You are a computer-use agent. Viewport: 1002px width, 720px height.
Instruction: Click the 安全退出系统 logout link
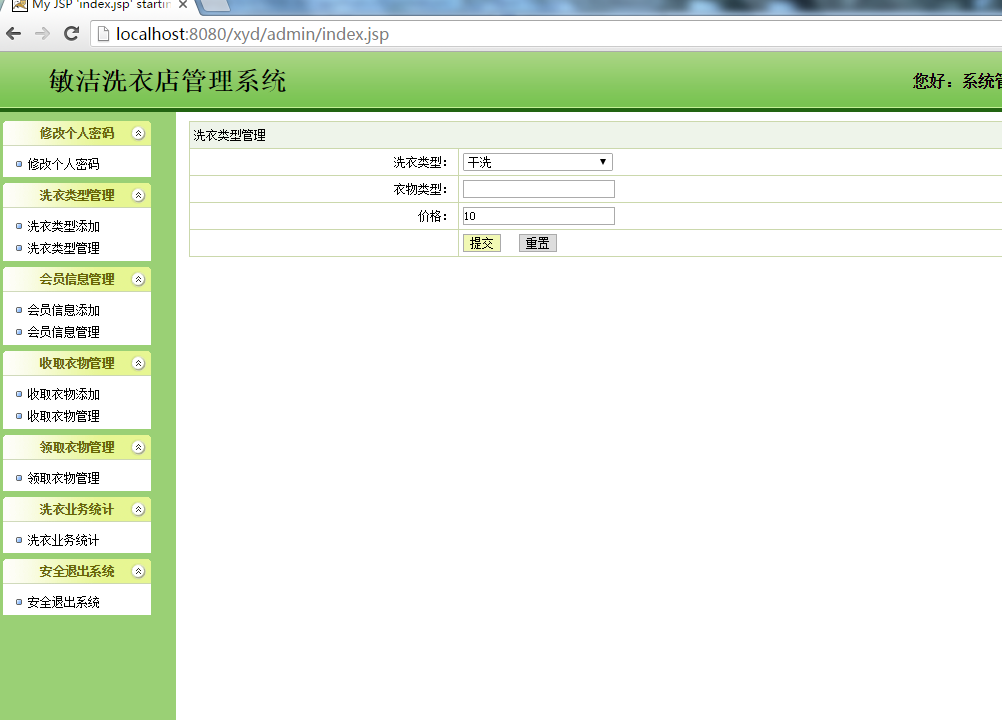(x=63, y=602)
